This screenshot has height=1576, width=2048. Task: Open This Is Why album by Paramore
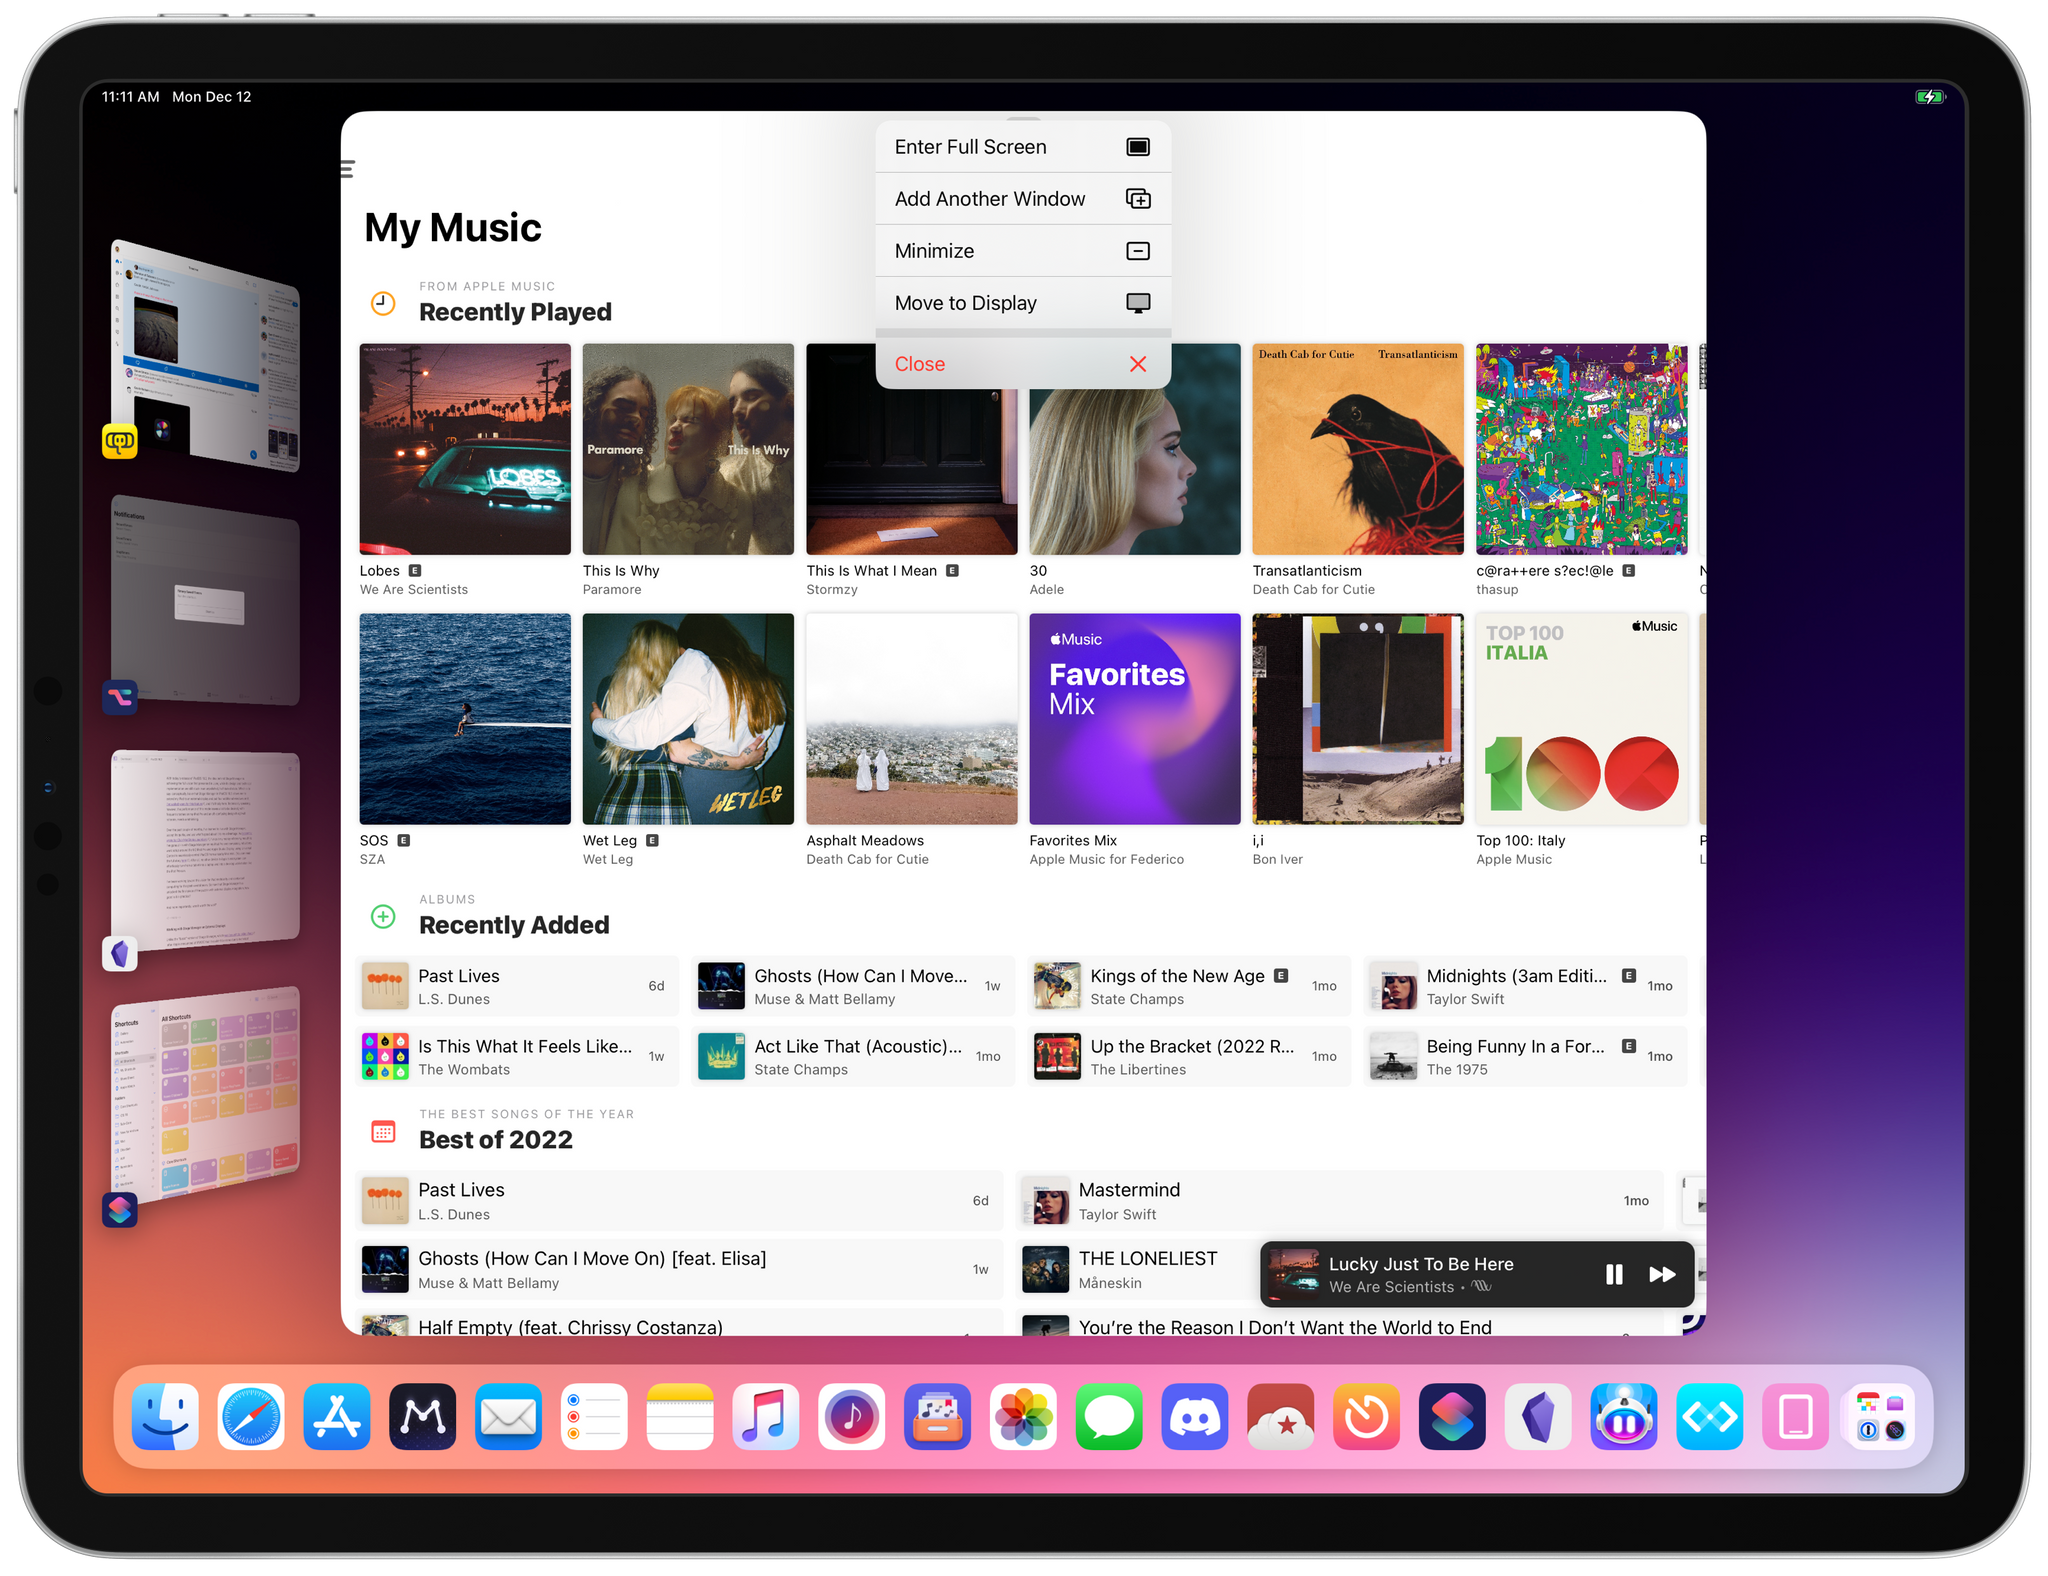(688, 449)
